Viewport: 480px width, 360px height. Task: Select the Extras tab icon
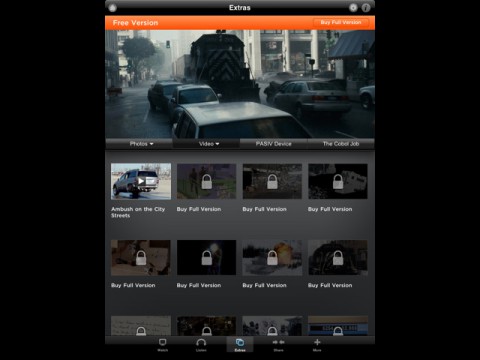click(240, 345)
